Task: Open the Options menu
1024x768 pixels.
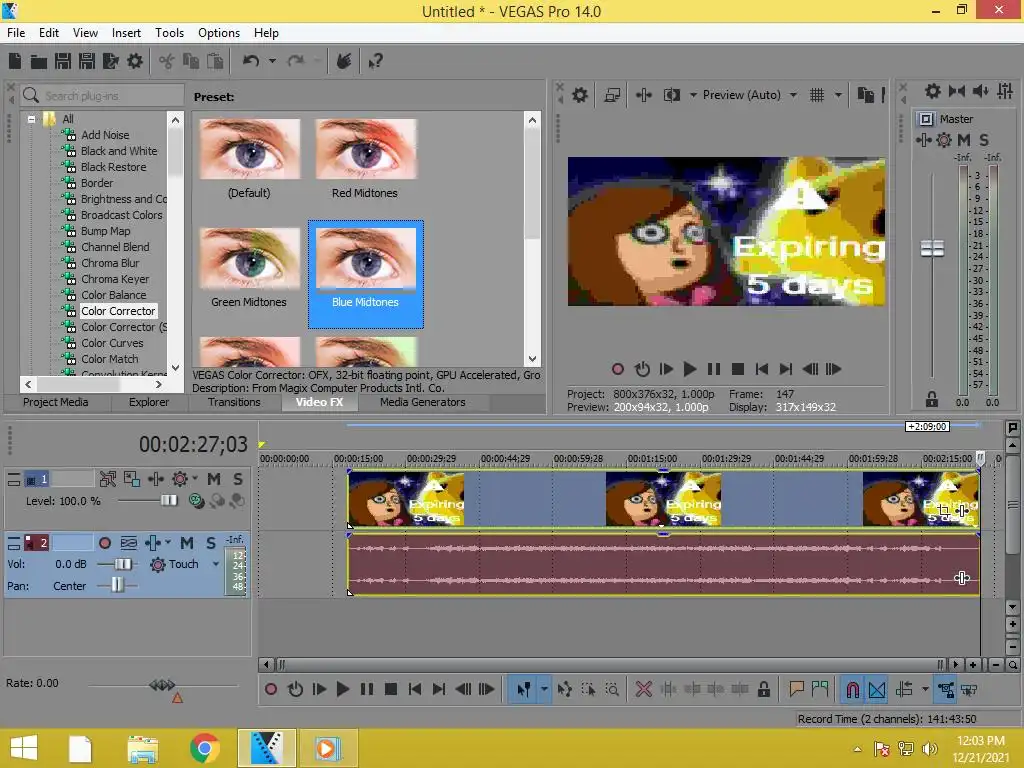Action: point(219,33)
